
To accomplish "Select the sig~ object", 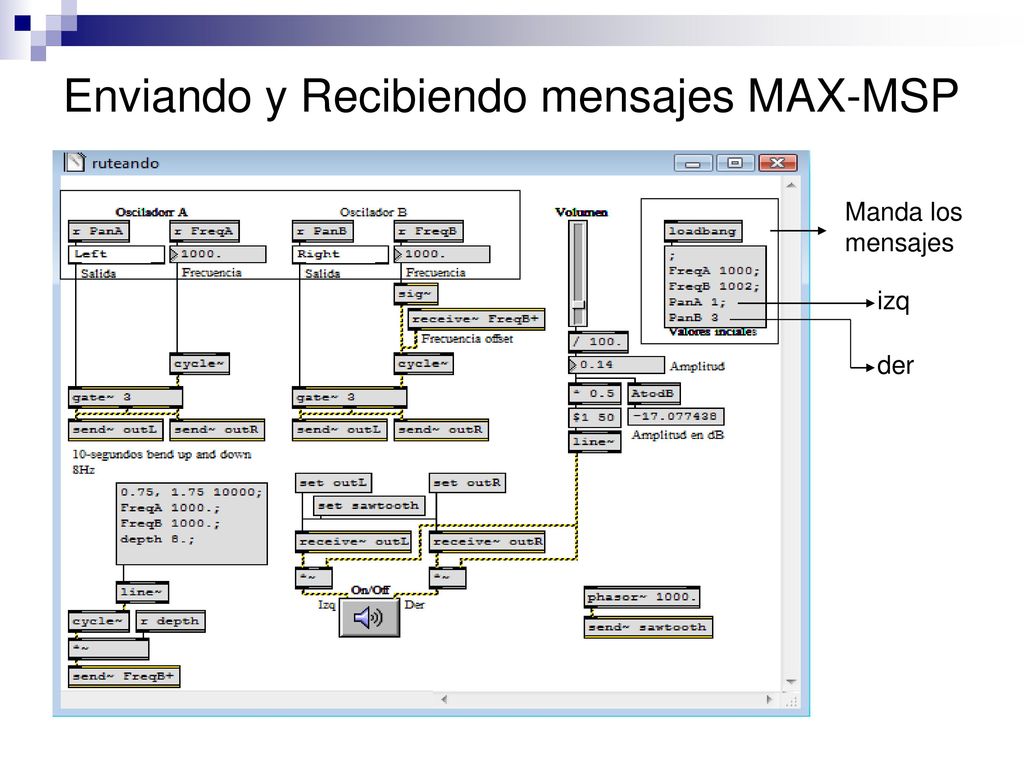I will 415,294.
